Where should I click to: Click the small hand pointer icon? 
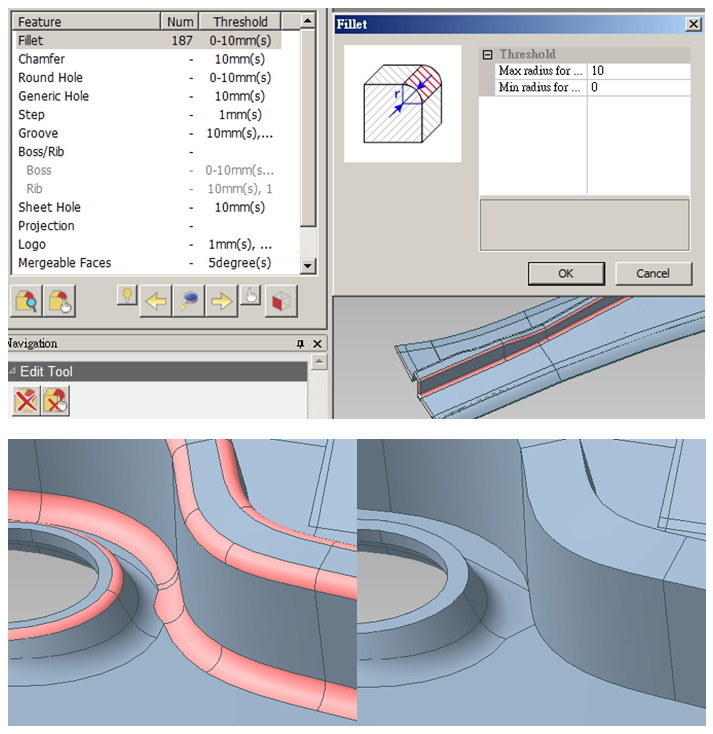click(x=251, y=296)
